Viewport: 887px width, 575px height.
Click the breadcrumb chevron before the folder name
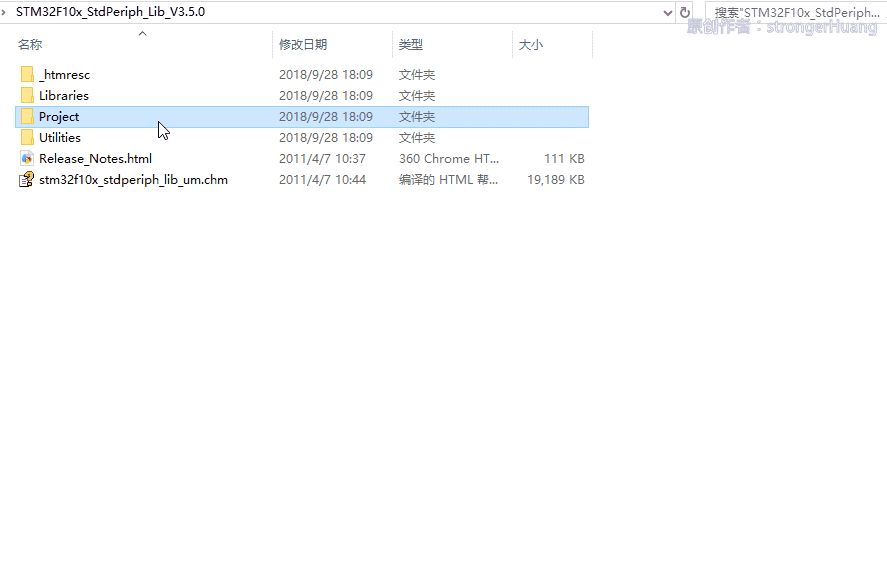[3, 12]
